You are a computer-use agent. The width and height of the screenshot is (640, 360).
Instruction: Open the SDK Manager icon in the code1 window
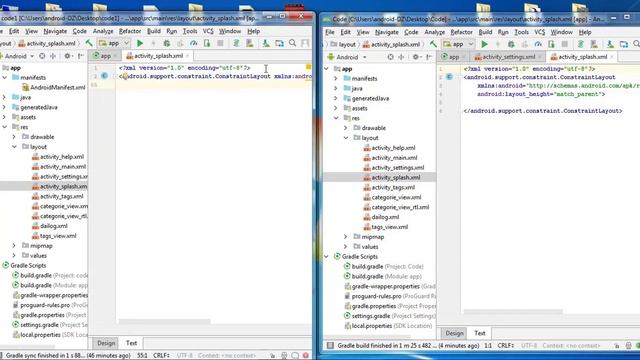click(x=266, y=43)
